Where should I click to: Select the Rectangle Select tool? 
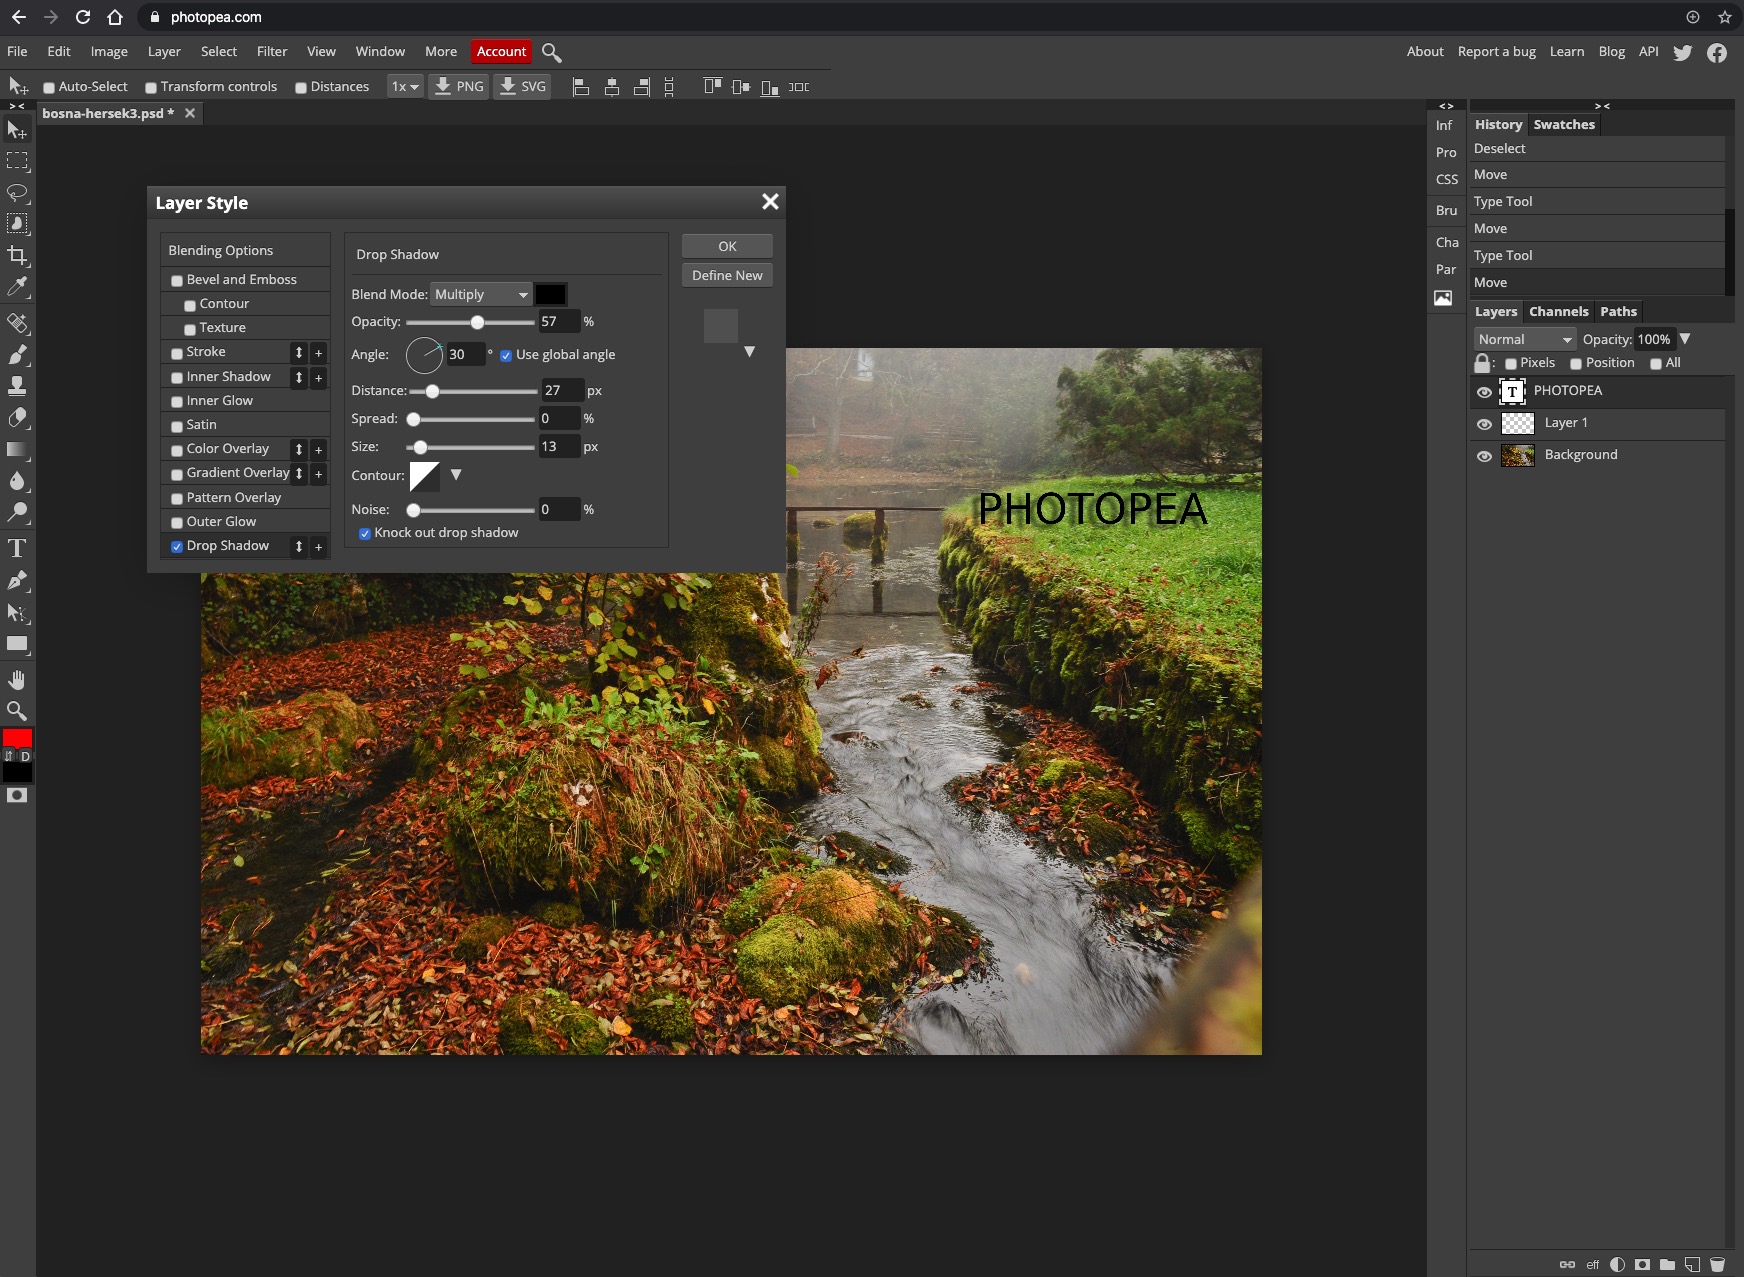point(17,161)
